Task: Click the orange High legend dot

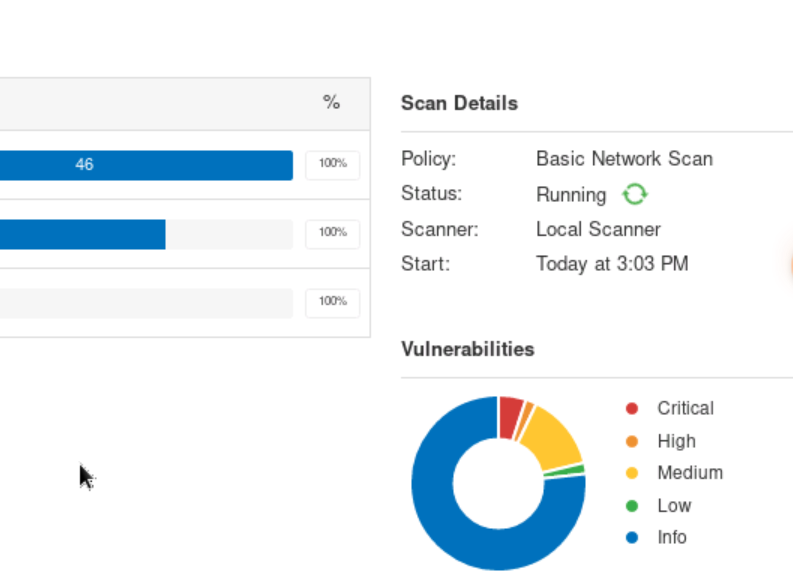Action: (x=632, y=441)
